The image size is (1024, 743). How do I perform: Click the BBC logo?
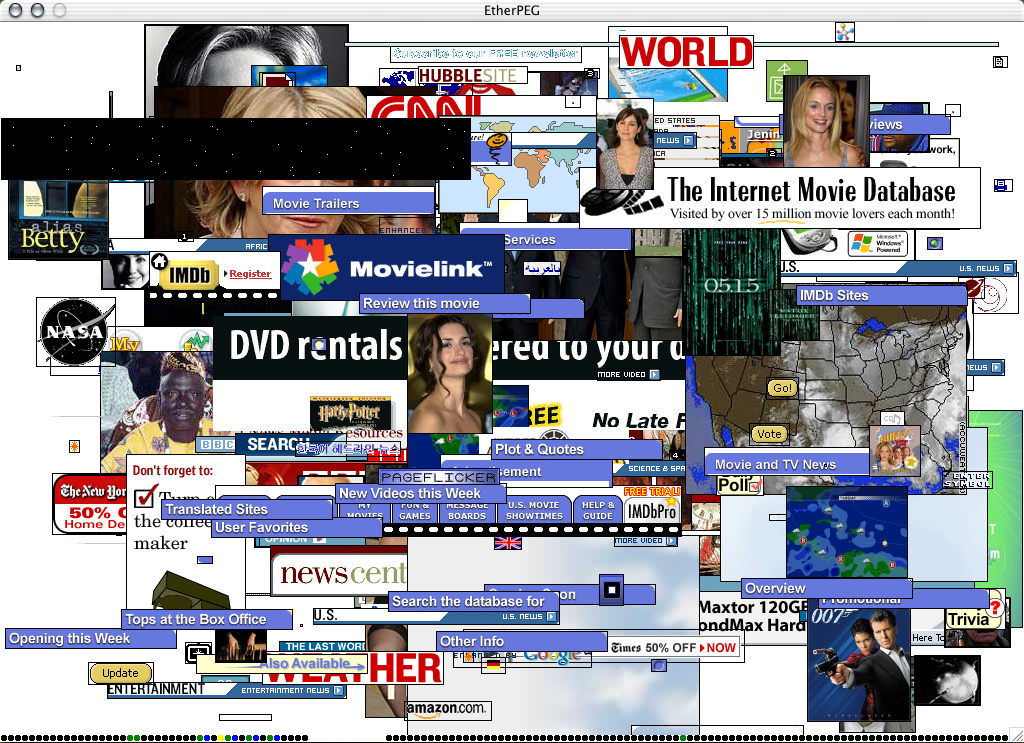(217, 445)
